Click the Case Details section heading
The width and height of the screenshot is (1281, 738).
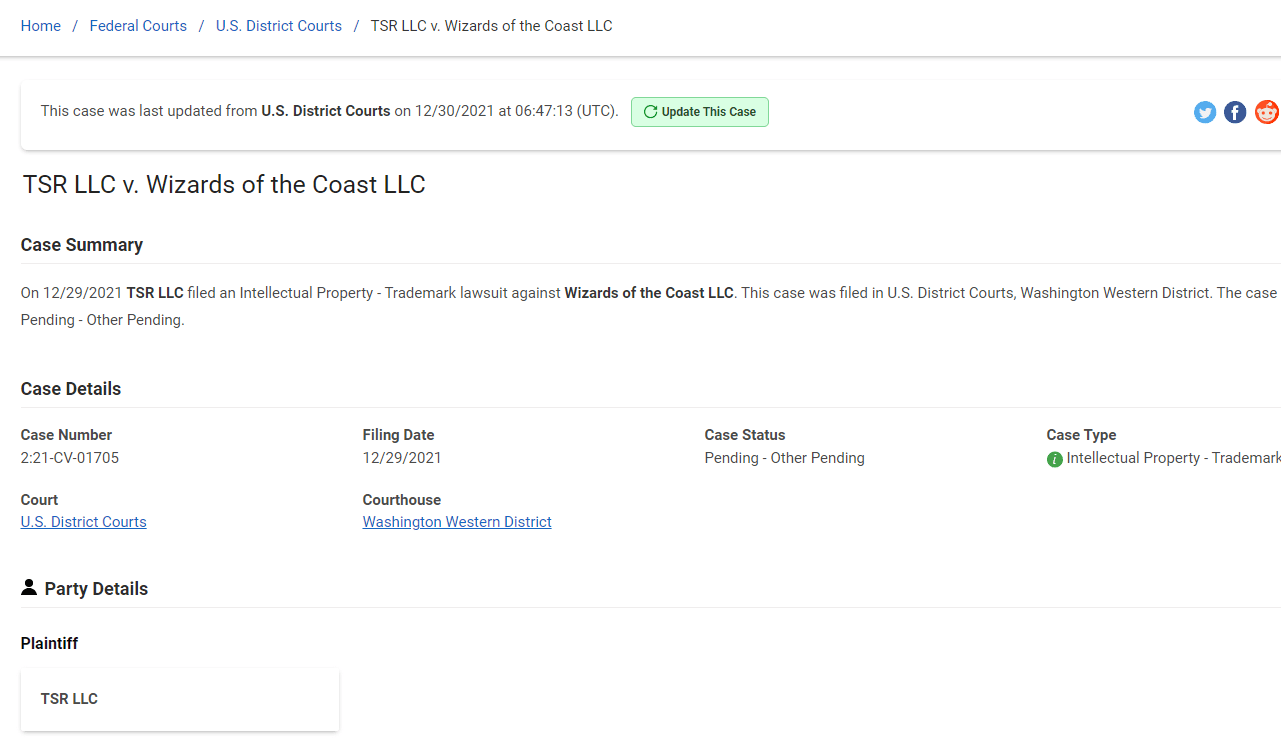71,389
